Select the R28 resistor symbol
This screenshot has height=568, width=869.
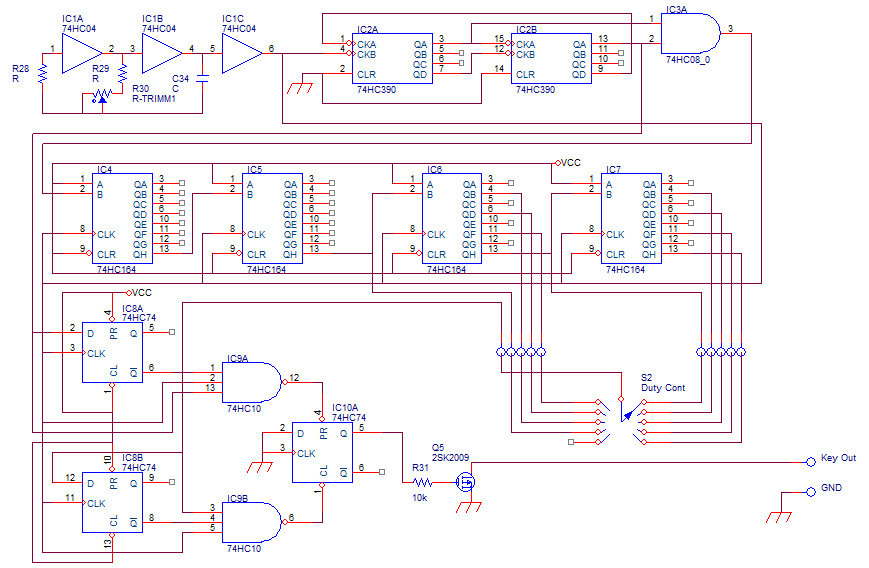coord(42,73)
